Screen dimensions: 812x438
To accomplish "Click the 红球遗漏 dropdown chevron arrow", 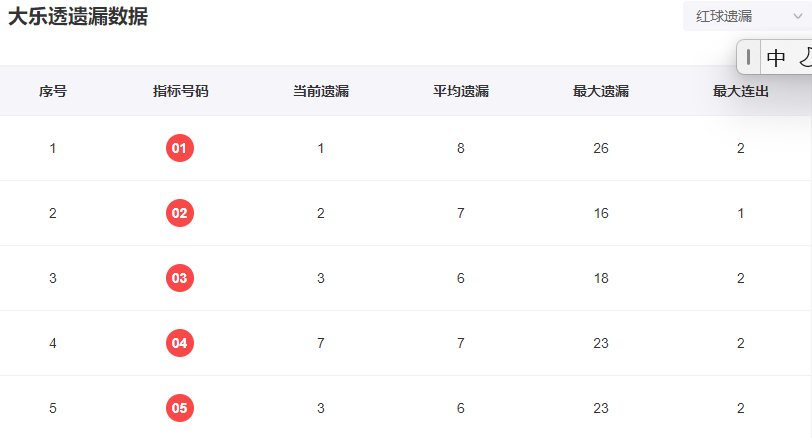I will click(x=797, y=16).
